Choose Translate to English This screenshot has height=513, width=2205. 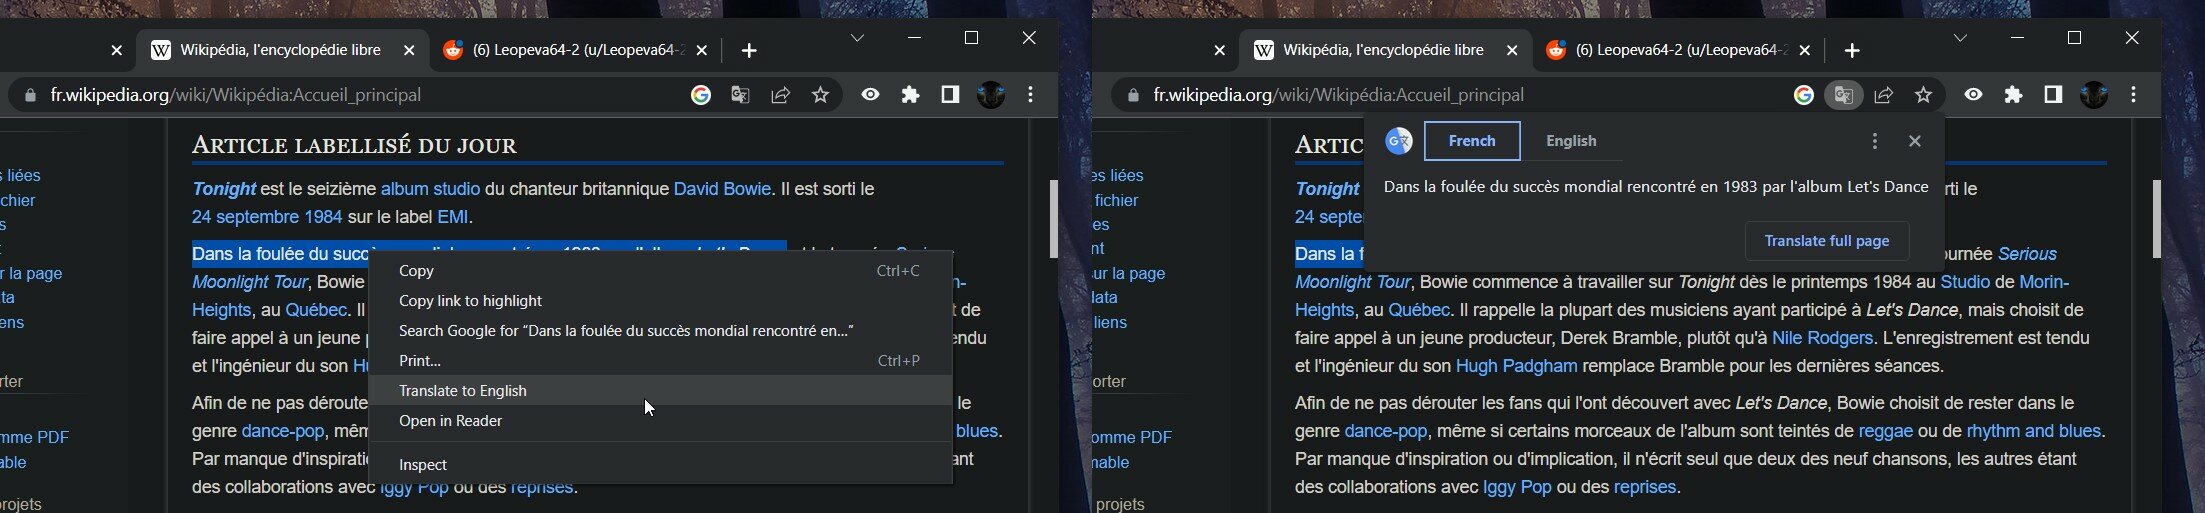[660, 390]
